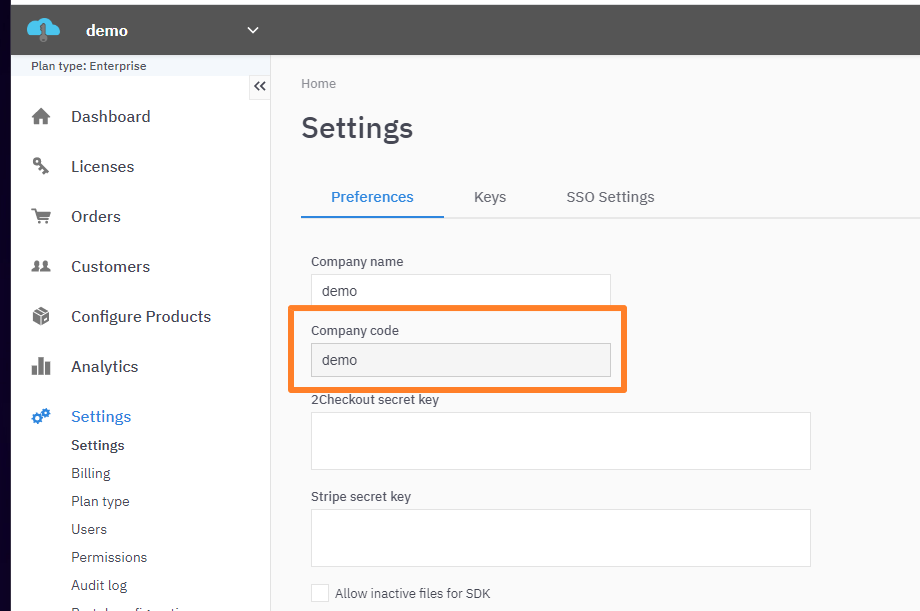Open the SSO Settings tab
Image resolution: width=920 pixels, height=611 pixels.
tap(610, 197)
